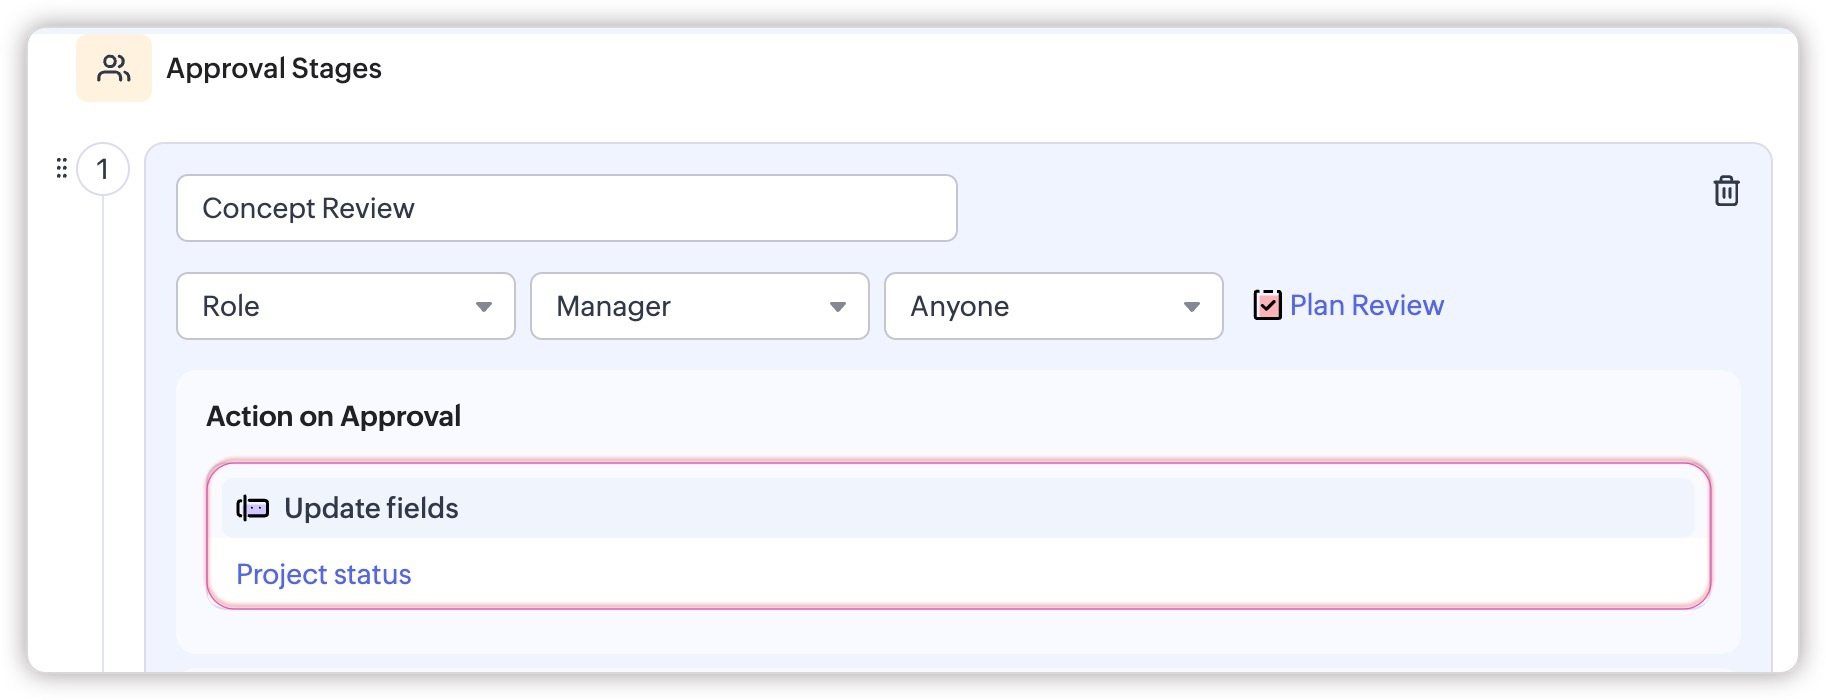The height and width of the screenshot is (700, 1826).
Task: Click the Plan Review clipboard check icon
Action: tap(1267, 305)
